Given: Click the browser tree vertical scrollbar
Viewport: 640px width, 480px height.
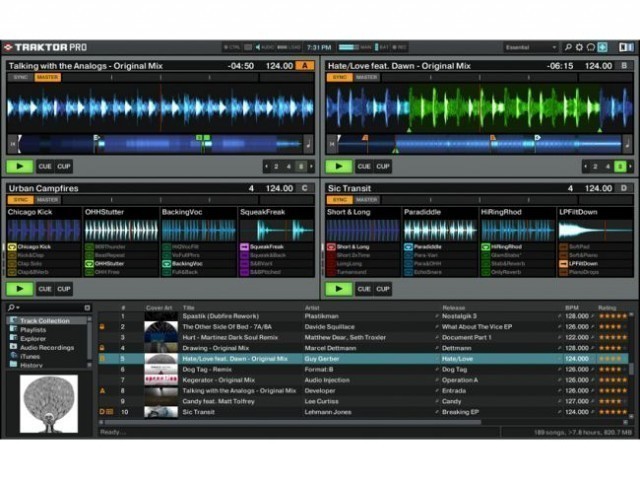Looking at the screenshot, I should 89,342.
